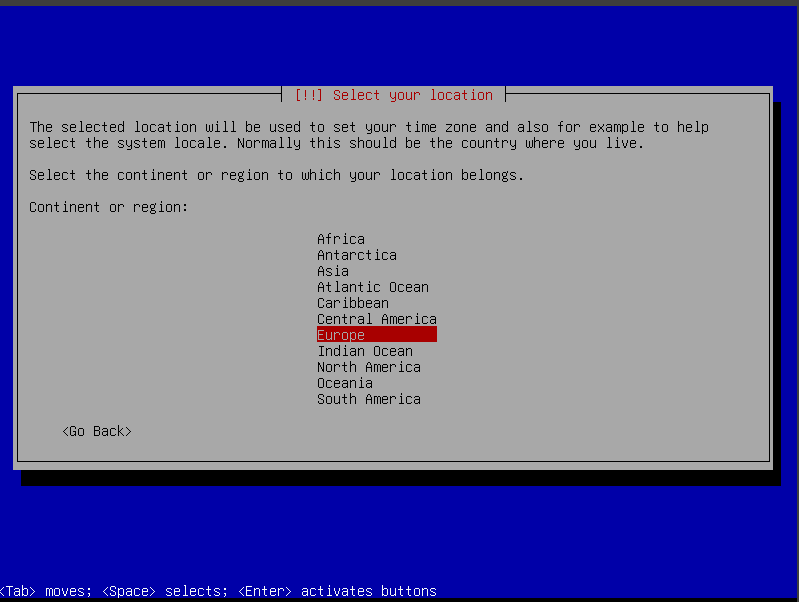Select Central America region

click(x=376, y=319)
